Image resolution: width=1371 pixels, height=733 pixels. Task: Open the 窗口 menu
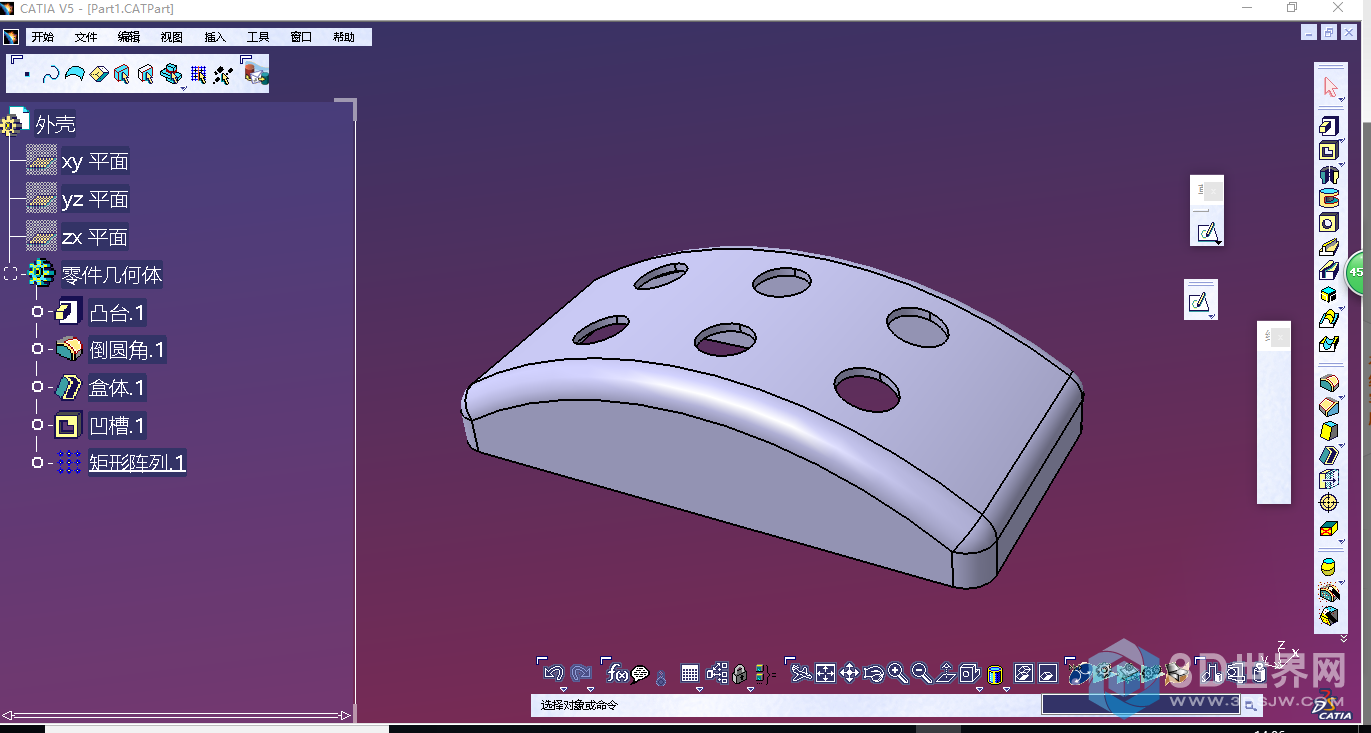tap(301, 37)
